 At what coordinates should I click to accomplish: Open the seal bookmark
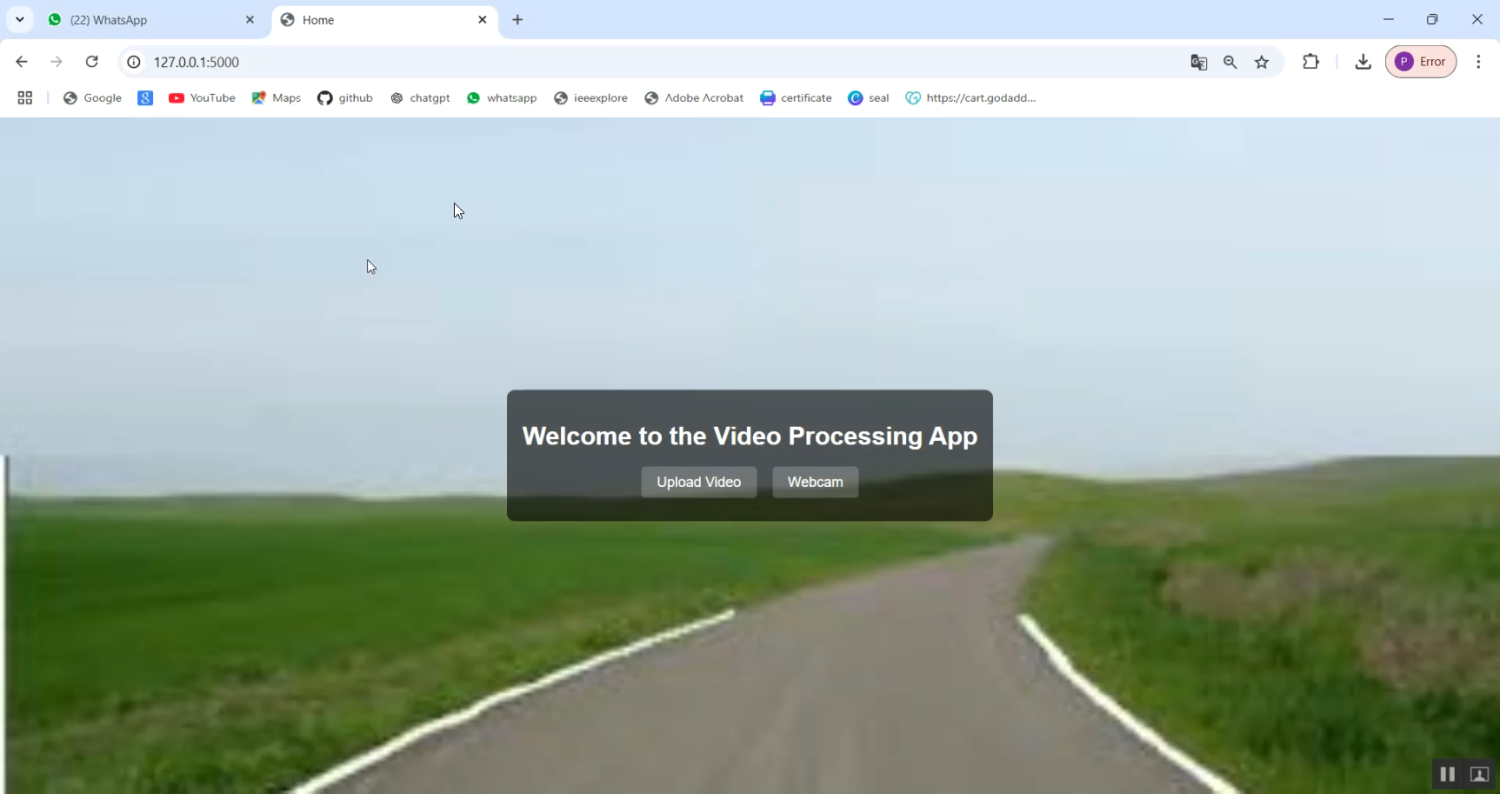coord(868,98)
